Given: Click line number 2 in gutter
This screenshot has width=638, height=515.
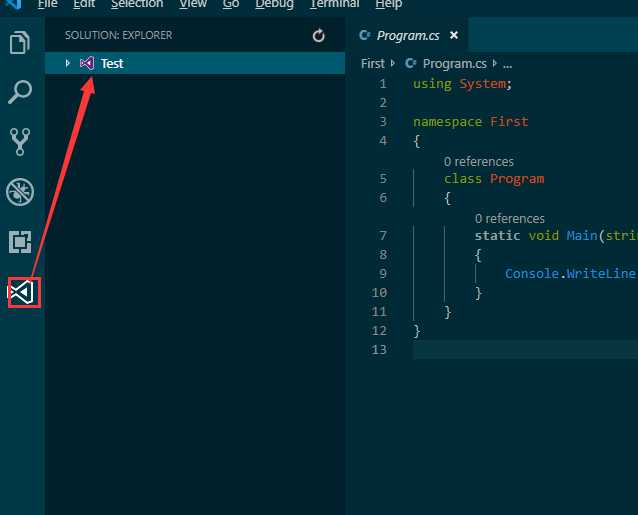Looking at the screenshot, I should pyautogui.click(x=382, y=103).
